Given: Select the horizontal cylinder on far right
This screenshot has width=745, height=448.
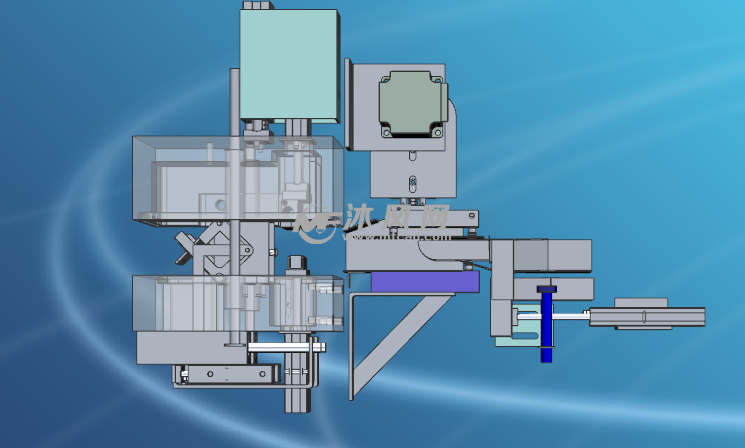Looking at the screenshot, I should tap(650, 316).
